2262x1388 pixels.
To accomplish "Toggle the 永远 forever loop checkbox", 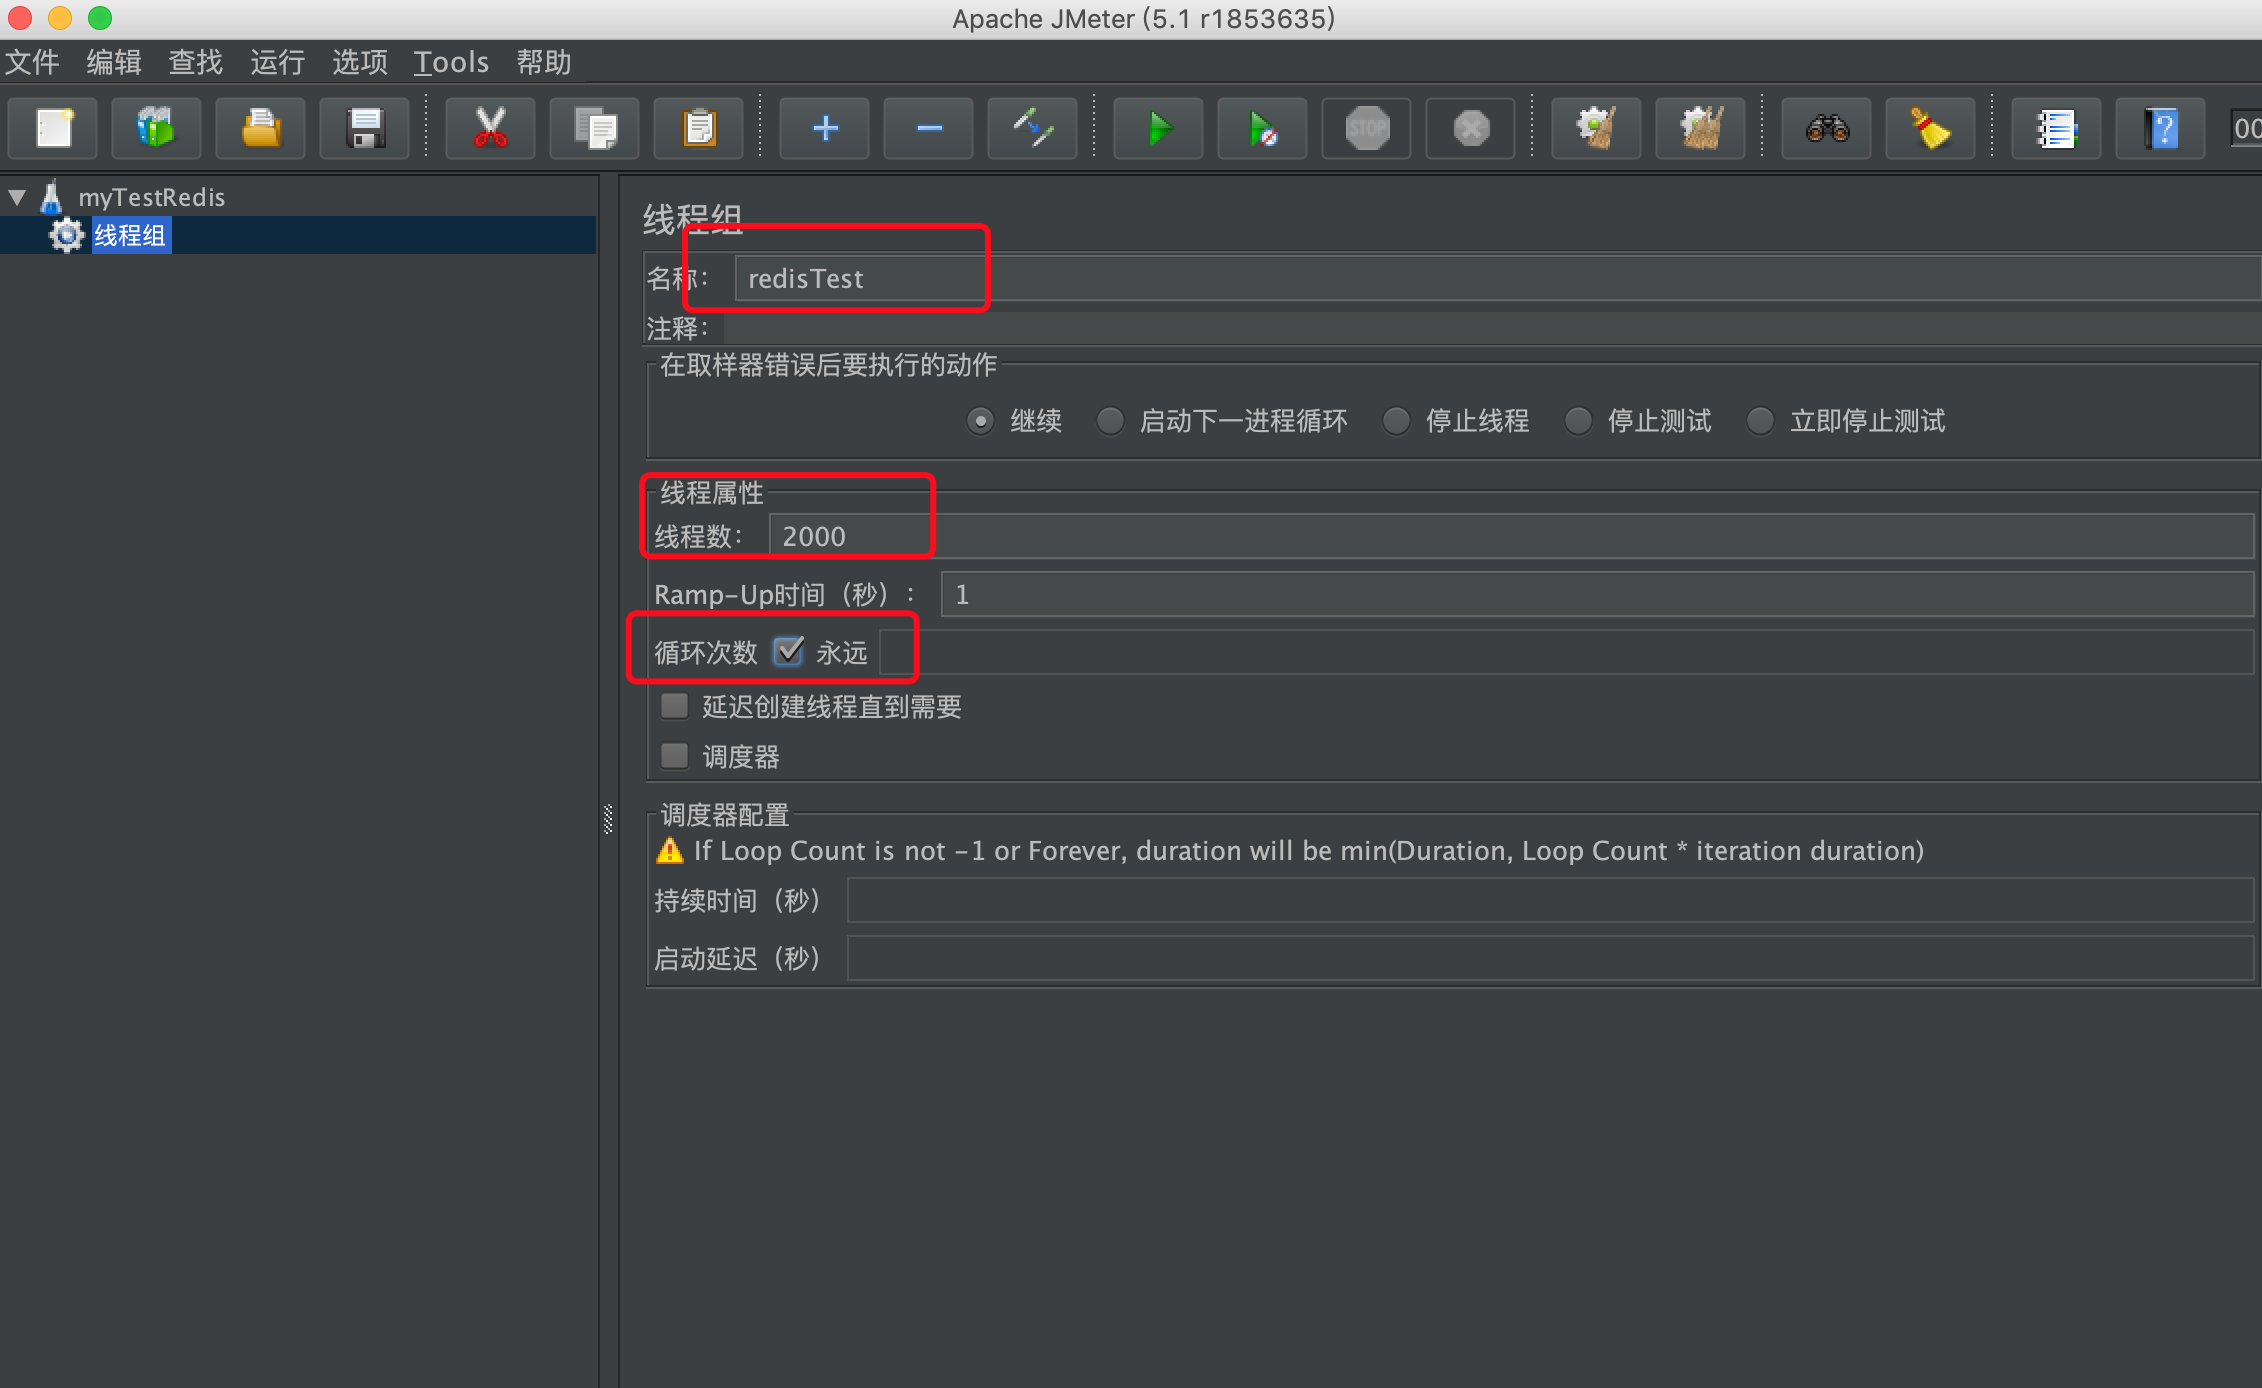I will coord(789,652).
